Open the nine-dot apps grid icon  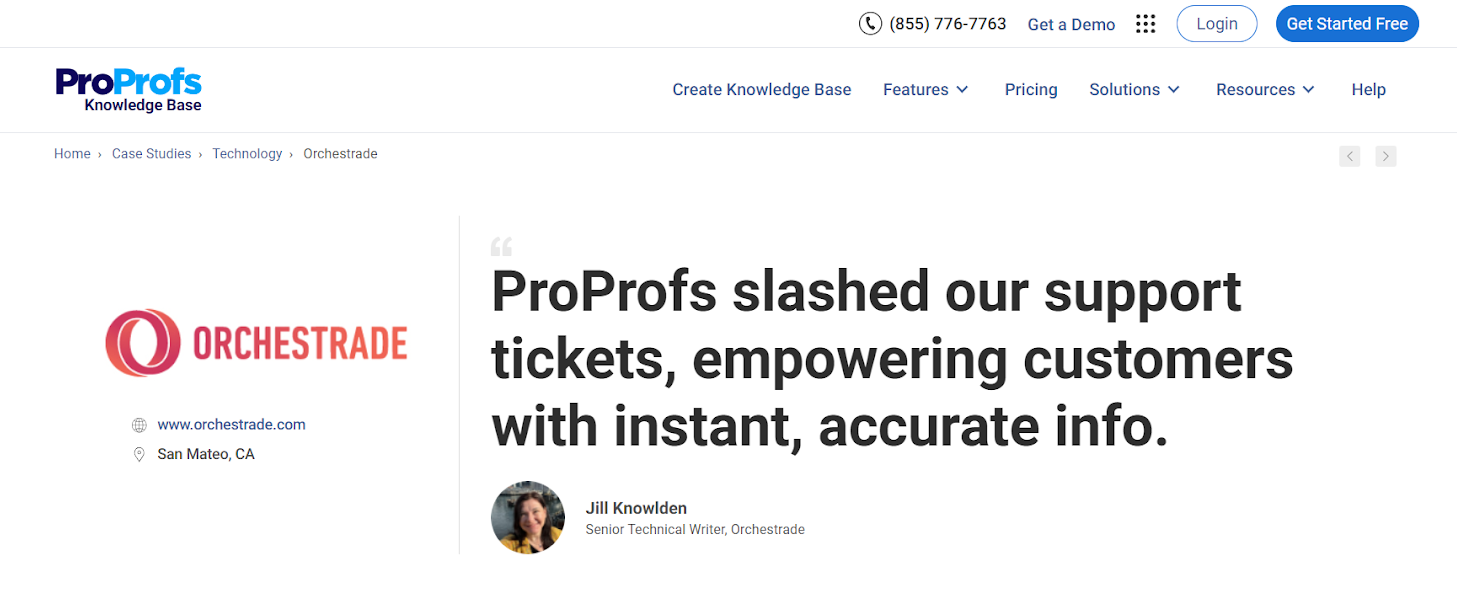pos(1146,24)
